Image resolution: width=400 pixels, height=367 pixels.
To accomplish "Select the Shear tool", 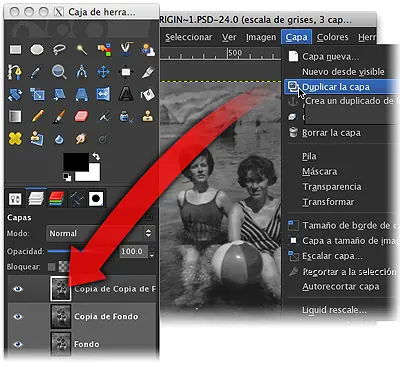I will [x=59, y=94].
